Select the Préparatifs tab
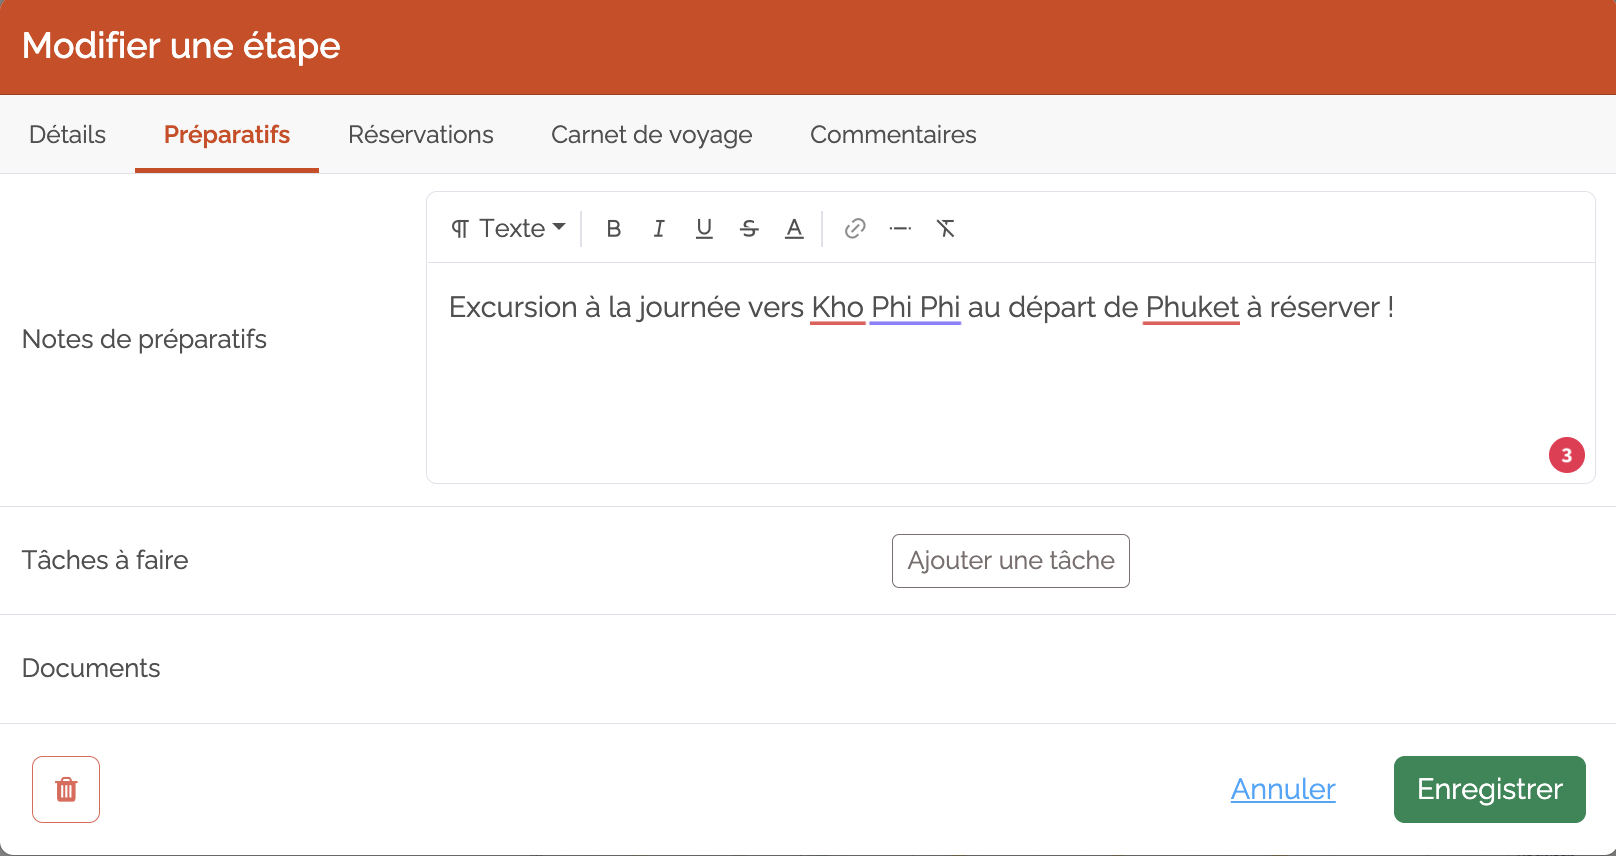The image size is (1616, 856). [227, 135]
